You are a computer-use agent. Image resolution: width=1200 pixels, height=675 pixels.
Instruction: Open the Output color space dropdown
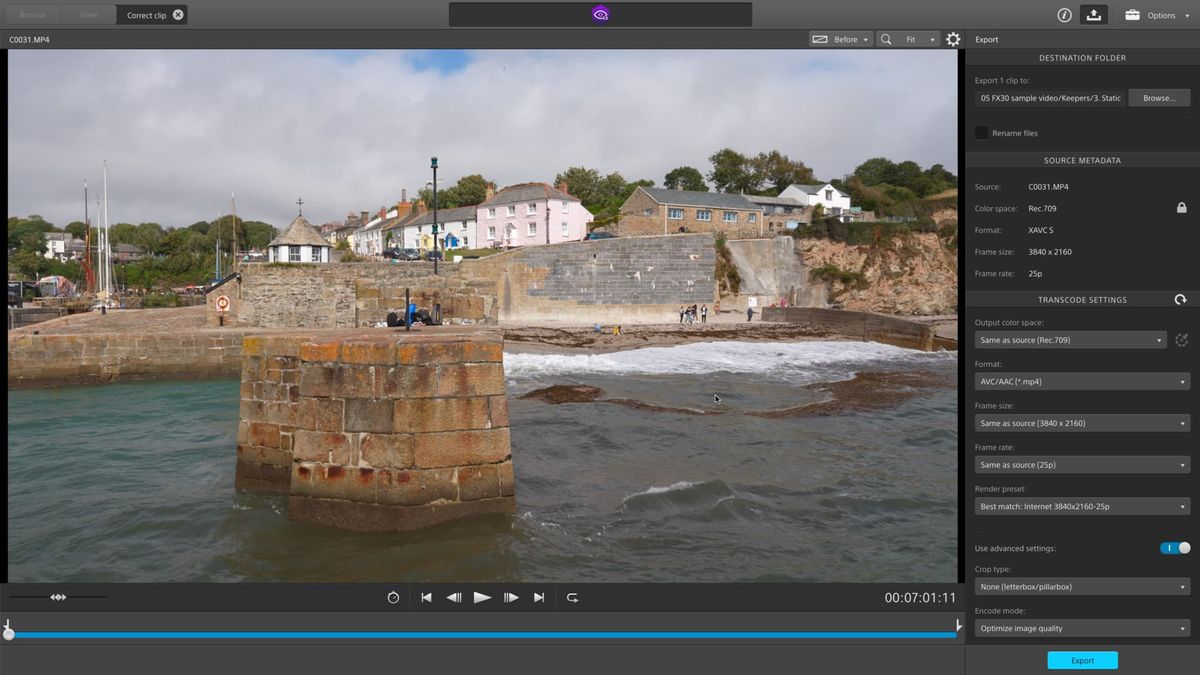[x=1070, y=340]
